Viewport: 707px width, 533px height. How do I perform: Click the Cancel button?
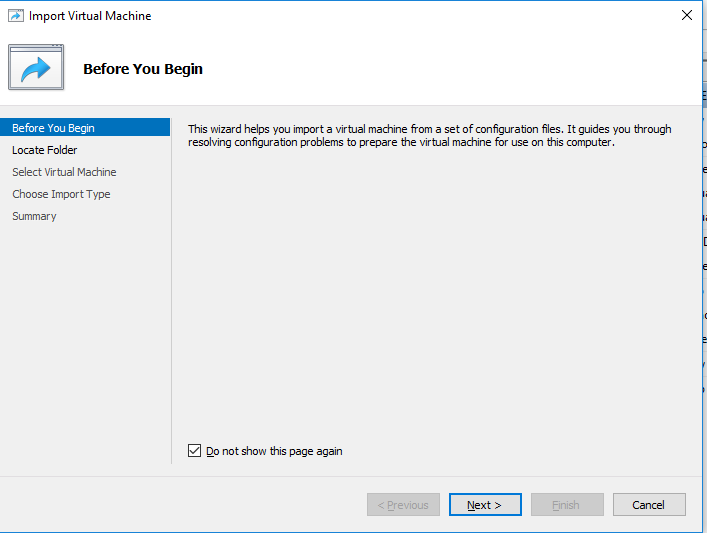click(x=649, y=505)
